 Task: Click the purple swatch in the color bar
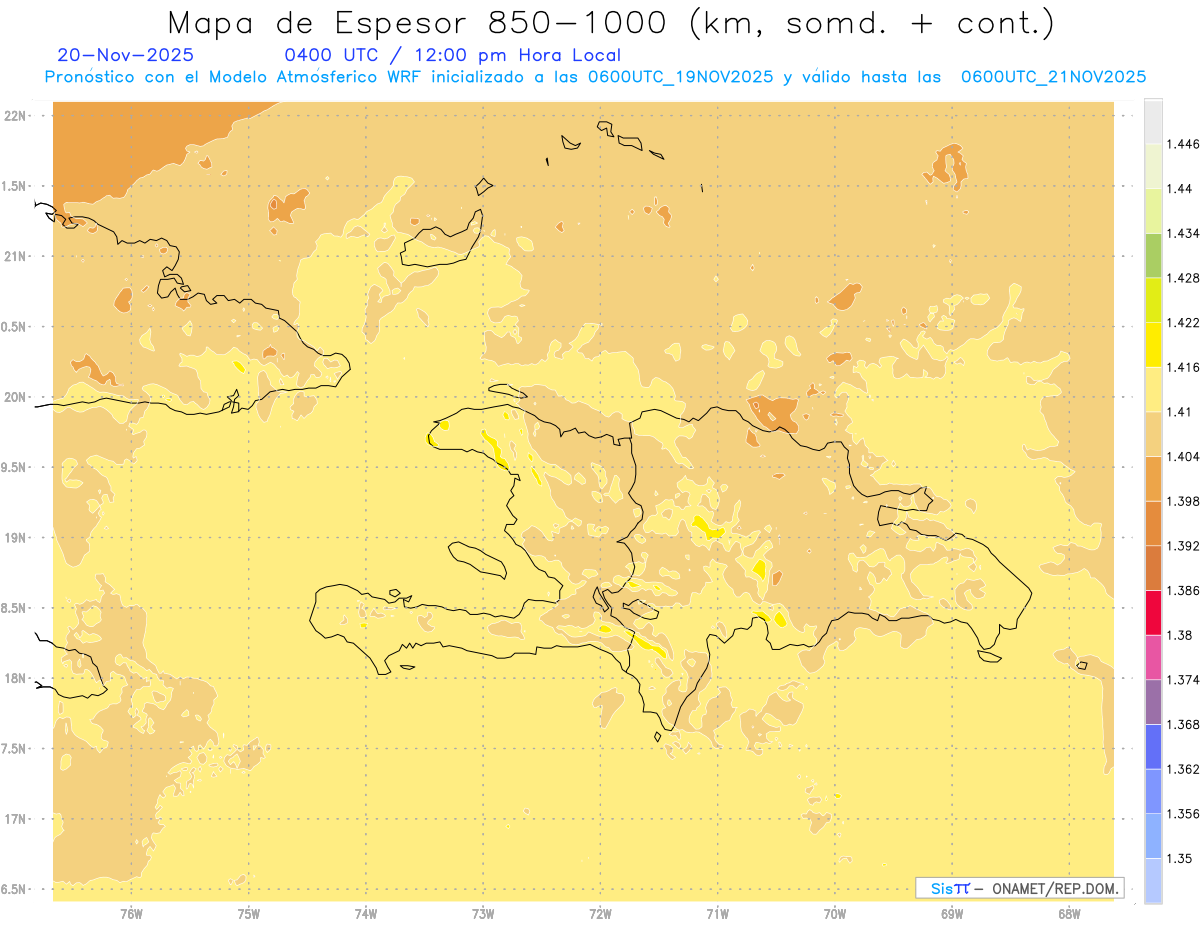[x=1153, y=702]
